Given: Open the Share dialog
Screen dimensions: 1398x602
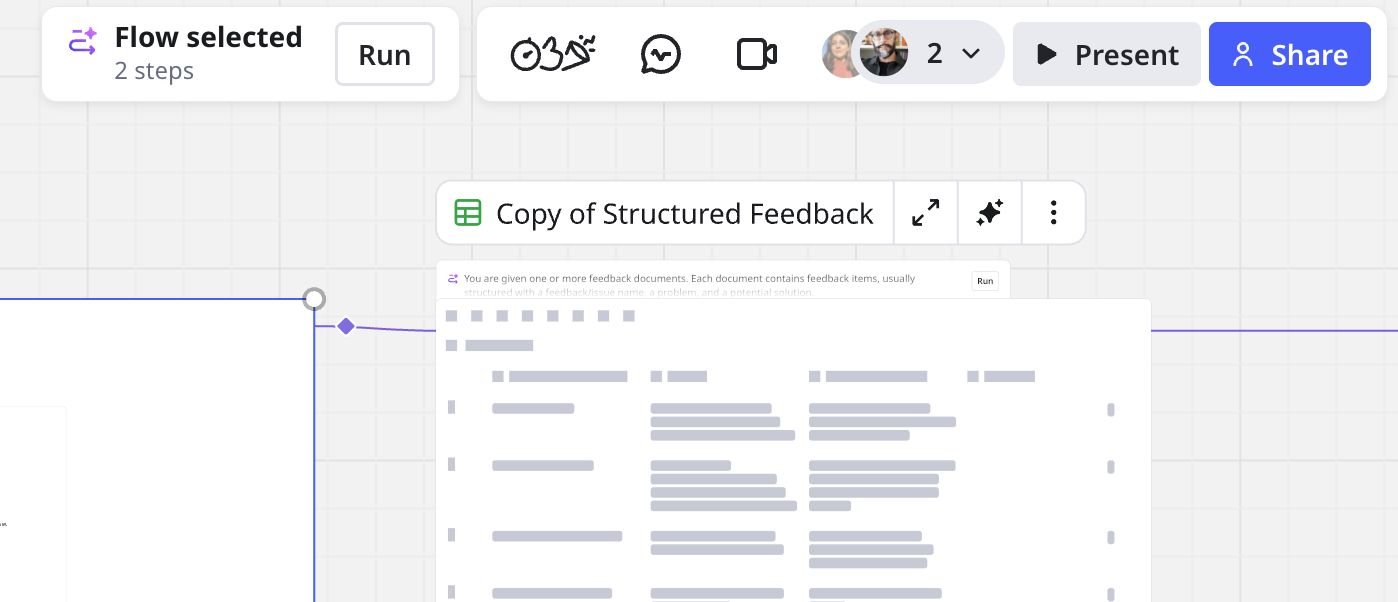Looking at the screenshot, I should [x=1289, y=54].
